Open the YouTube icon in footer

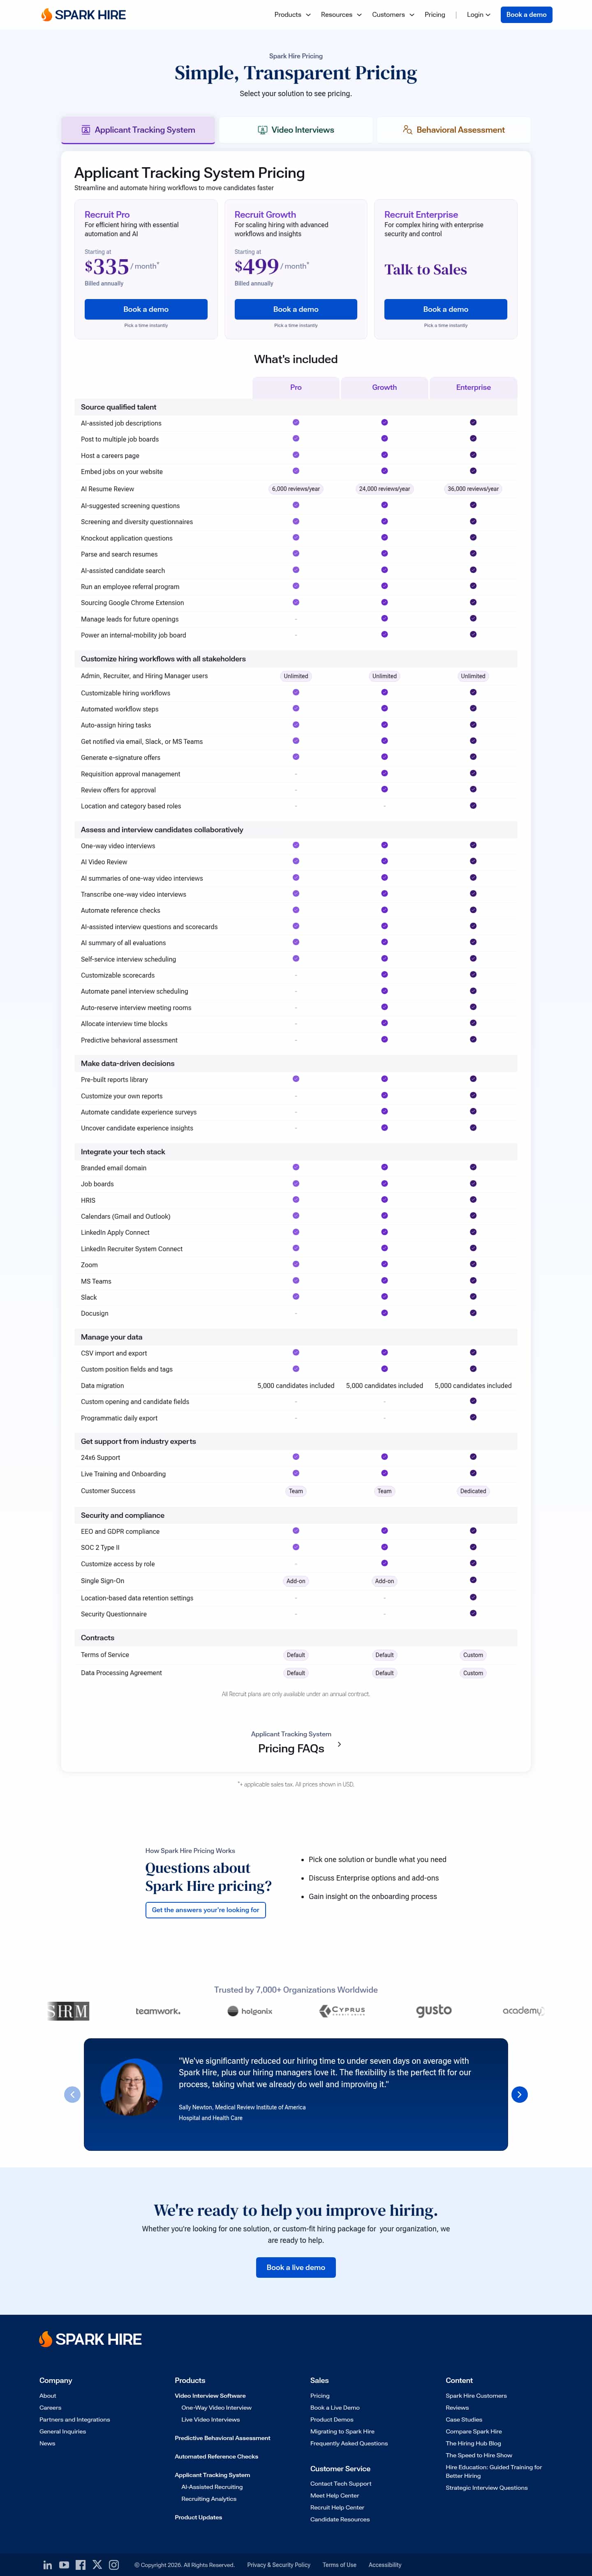click(x=64, y=2564)
